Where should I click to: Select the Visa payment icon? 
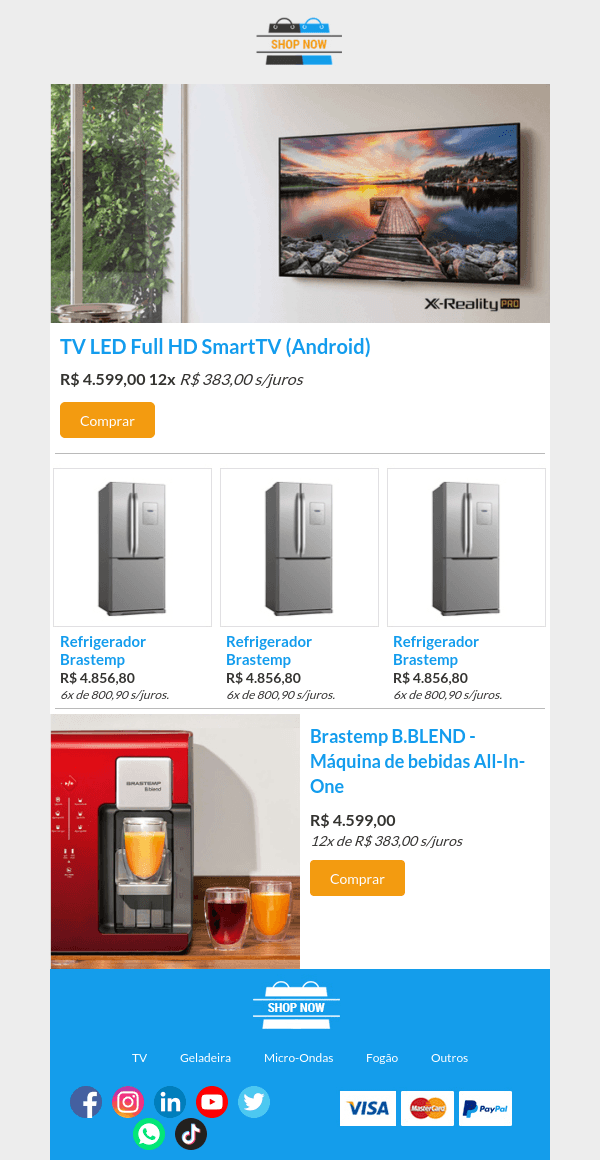pyautogui.click(x=367, y=1108)
